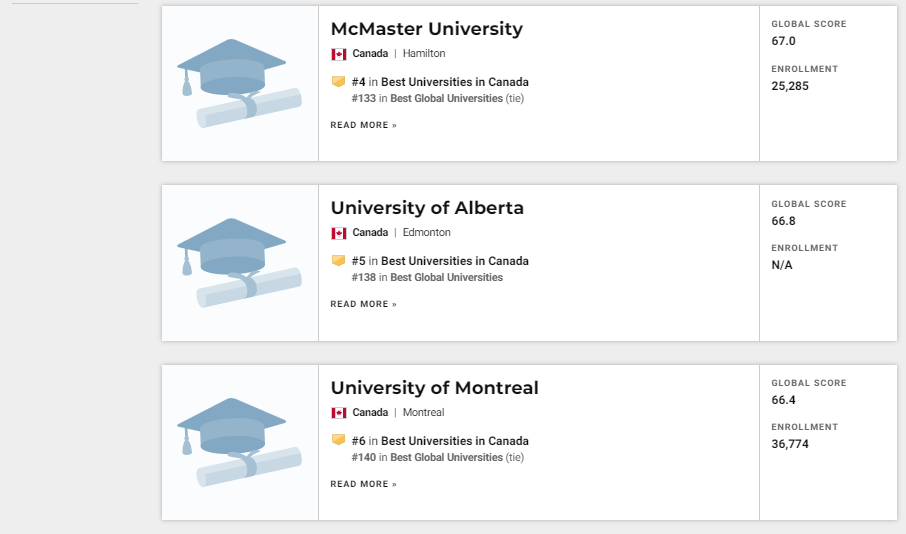Viewport: 906px width, 534px height.
Task: Click the yellow badge icon beside #6 ranking
Action: (x=339, y=440)
